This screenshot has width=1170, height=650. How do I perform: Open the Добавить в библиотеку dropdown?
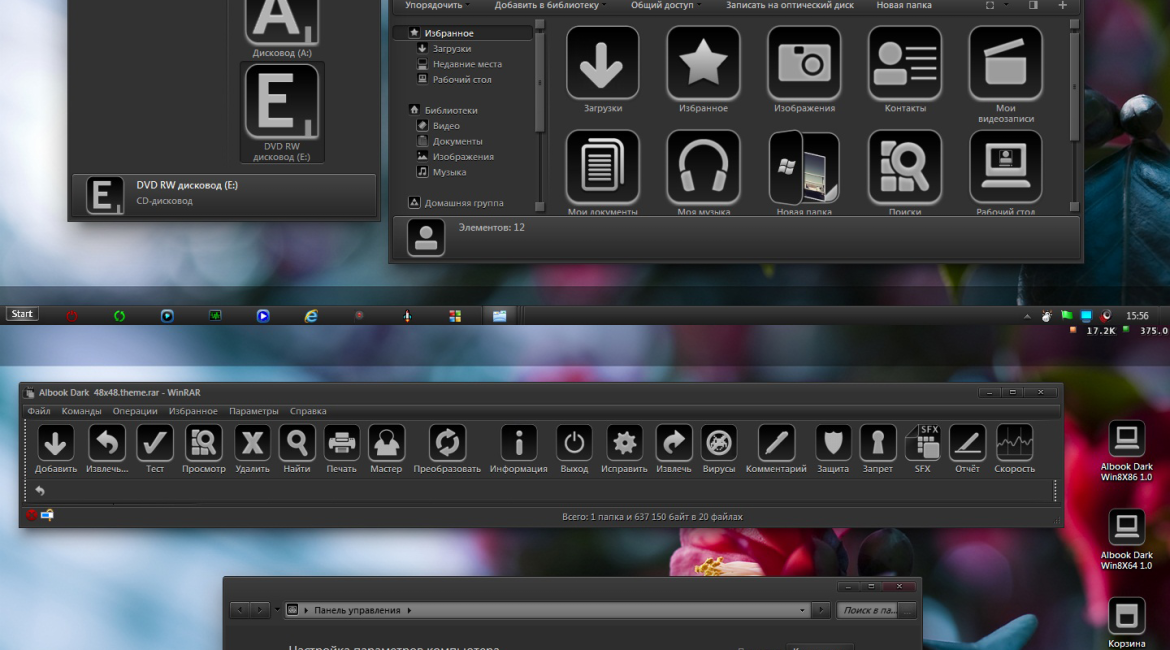click(550, 5)
